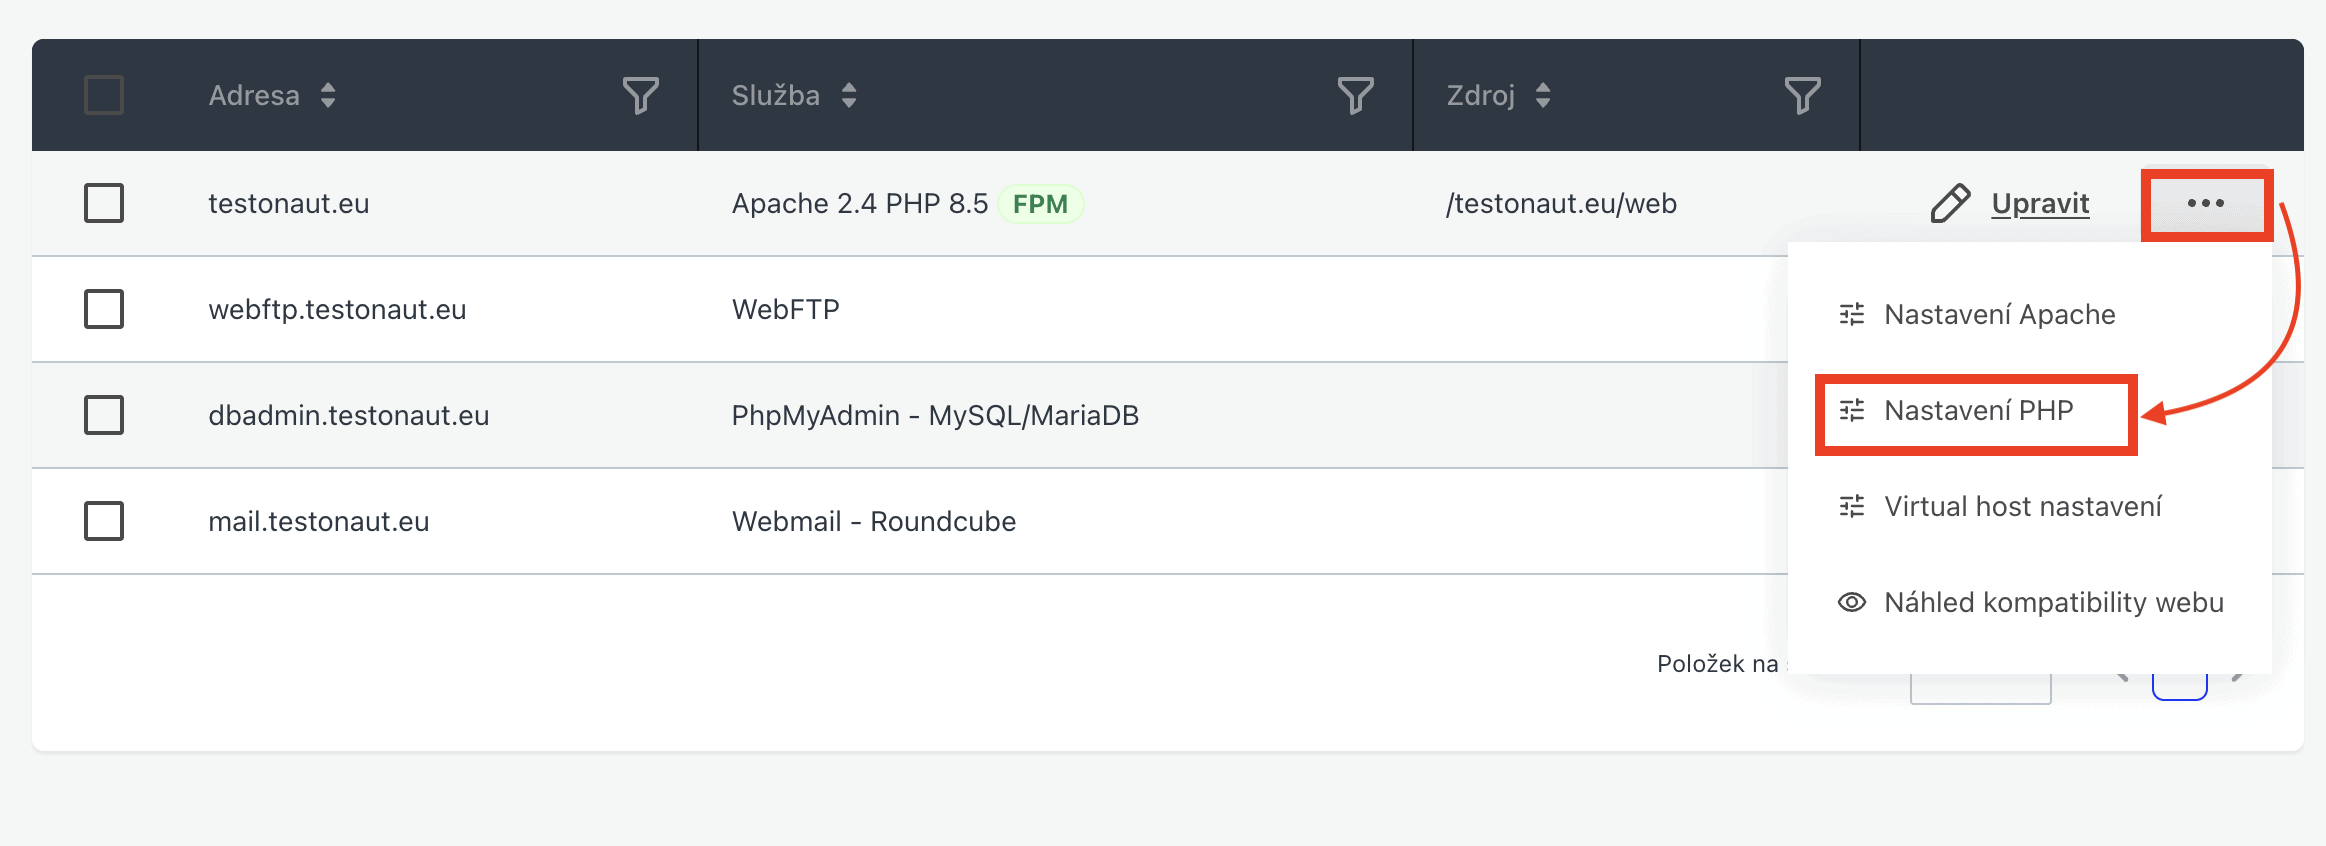Check the box for dbadmin.testonaut.eu

pos(104,415)
